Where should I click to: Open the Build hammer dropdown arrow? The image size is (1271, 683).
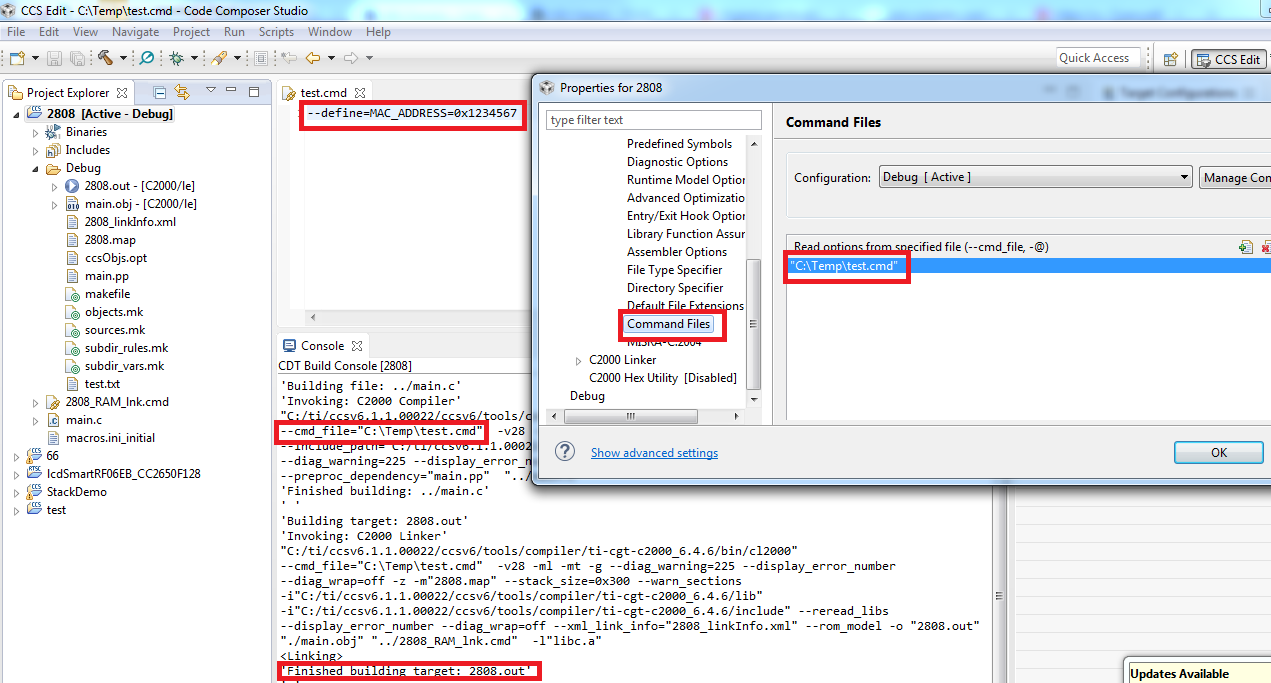(123, 58)
